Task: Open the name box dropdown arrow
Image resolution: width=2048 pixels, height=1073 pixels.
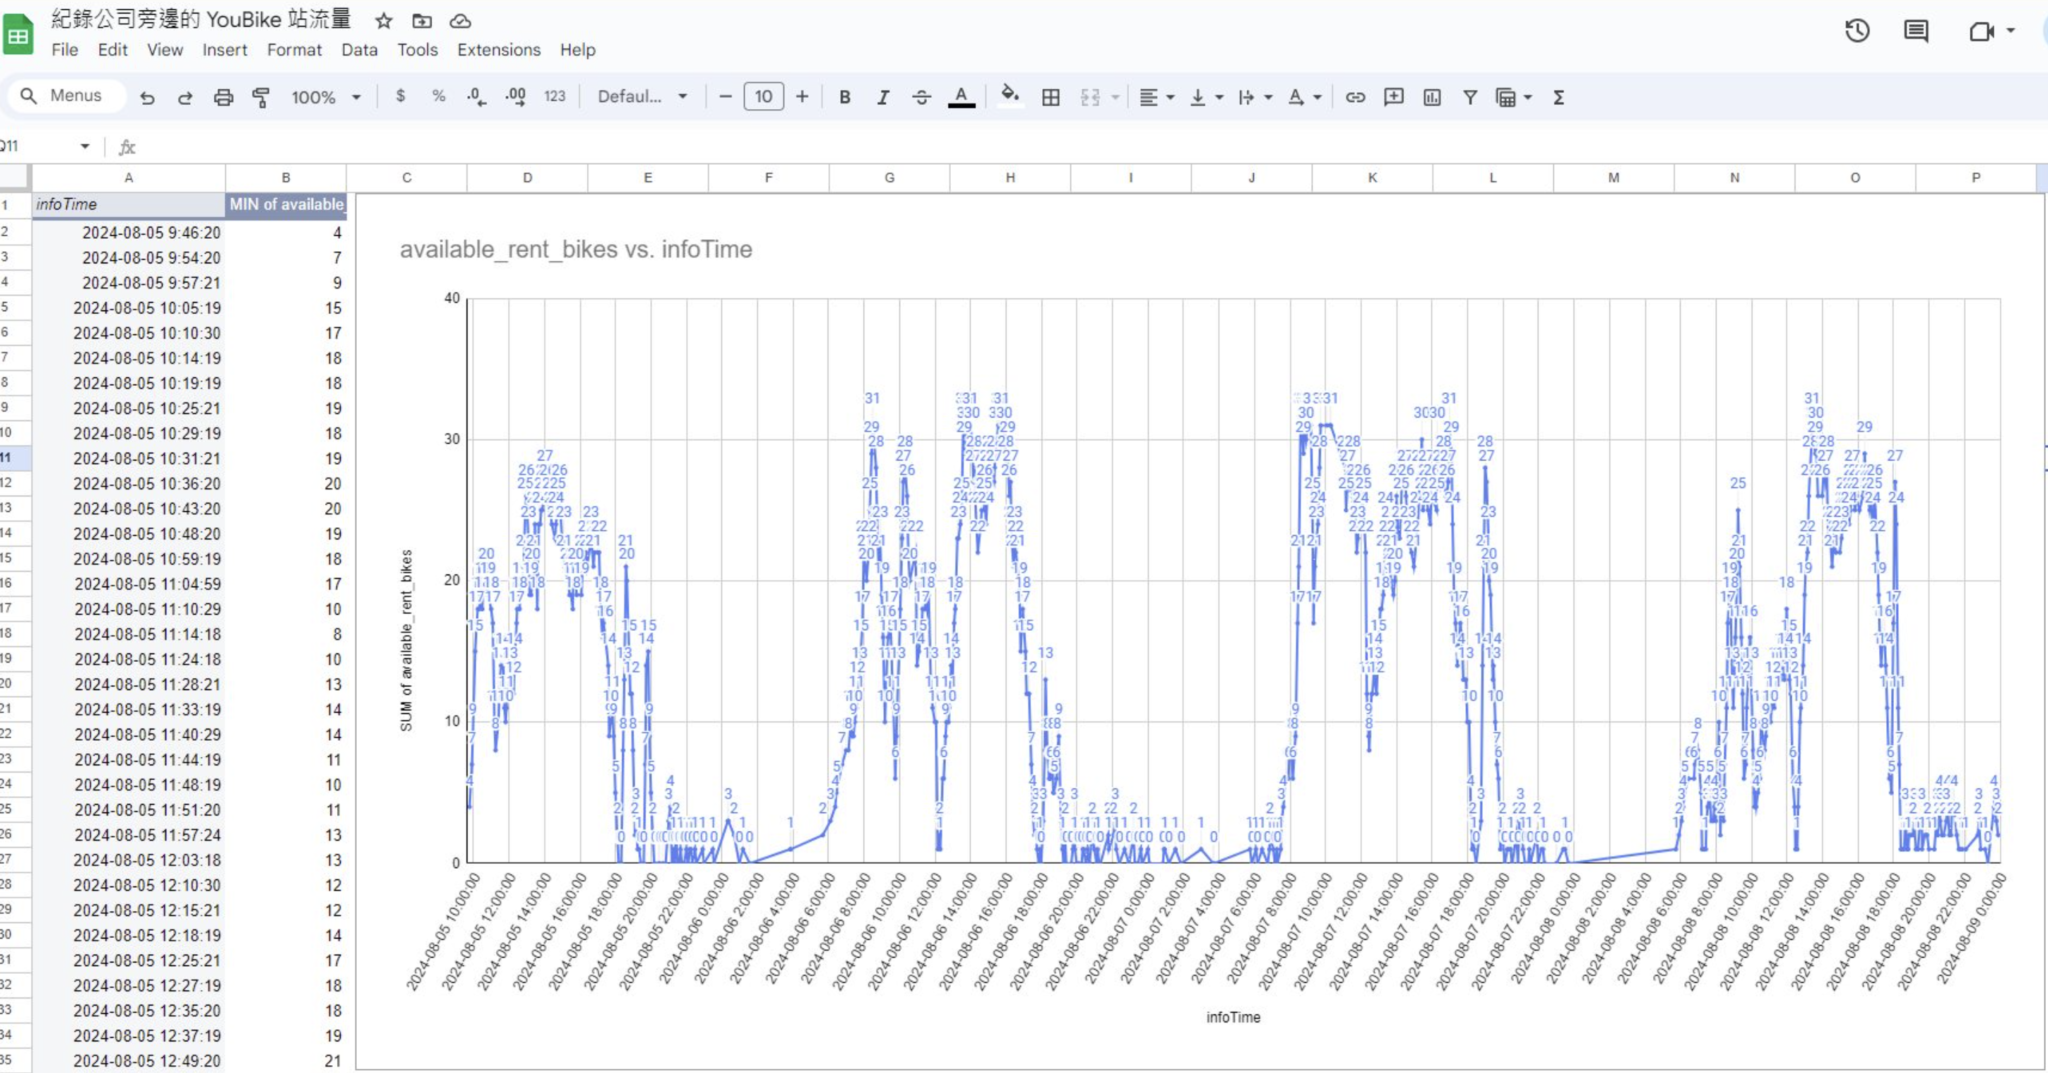Action: coord(85,146)
